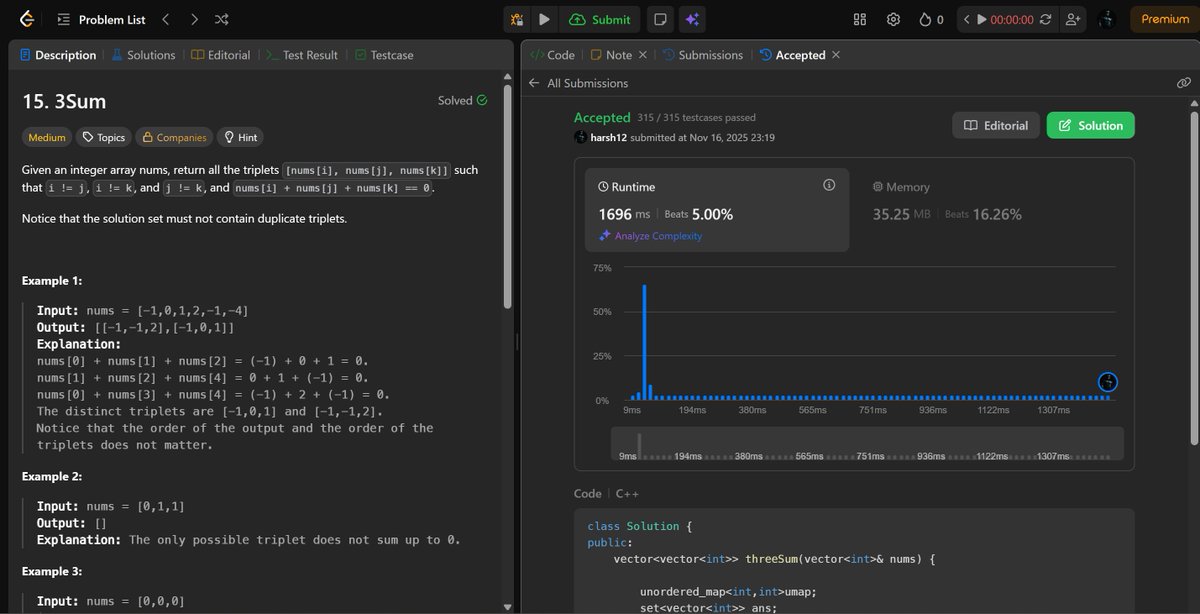Open the debug tool icon
The image size is (1200, 614).
pyautogui.click(x=518, y=18)
